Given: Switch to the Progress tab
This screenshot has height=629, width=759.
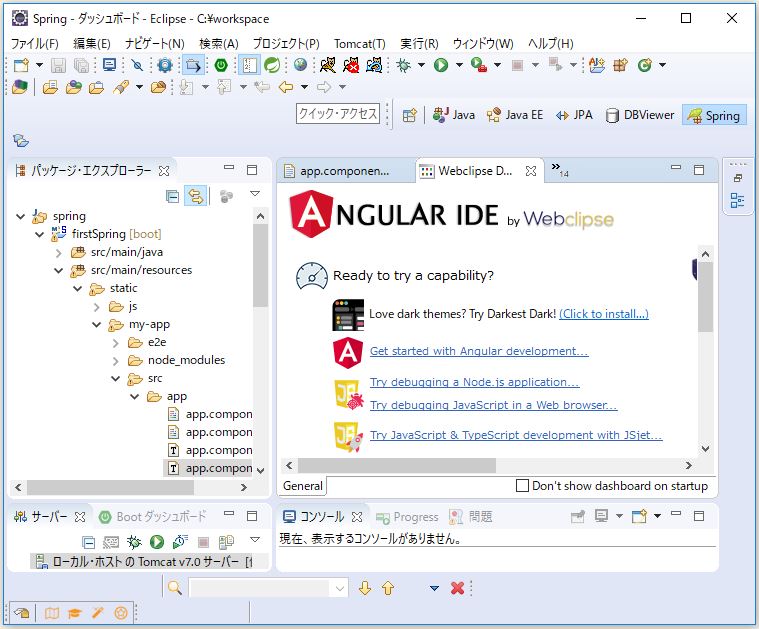Looking at the screenshot, I should point(408,517).
